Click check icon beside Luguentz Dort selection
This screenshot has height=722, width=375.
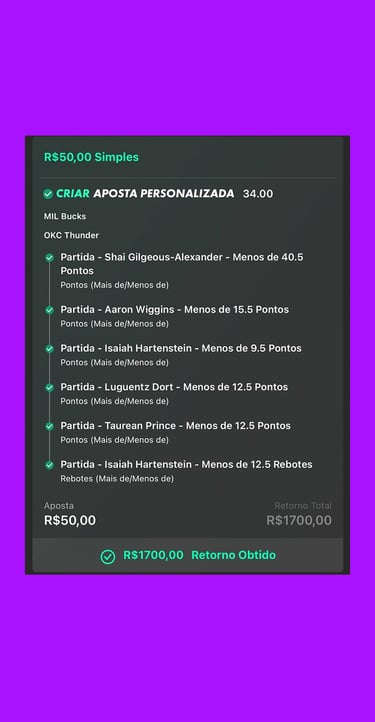coord(49,388)
